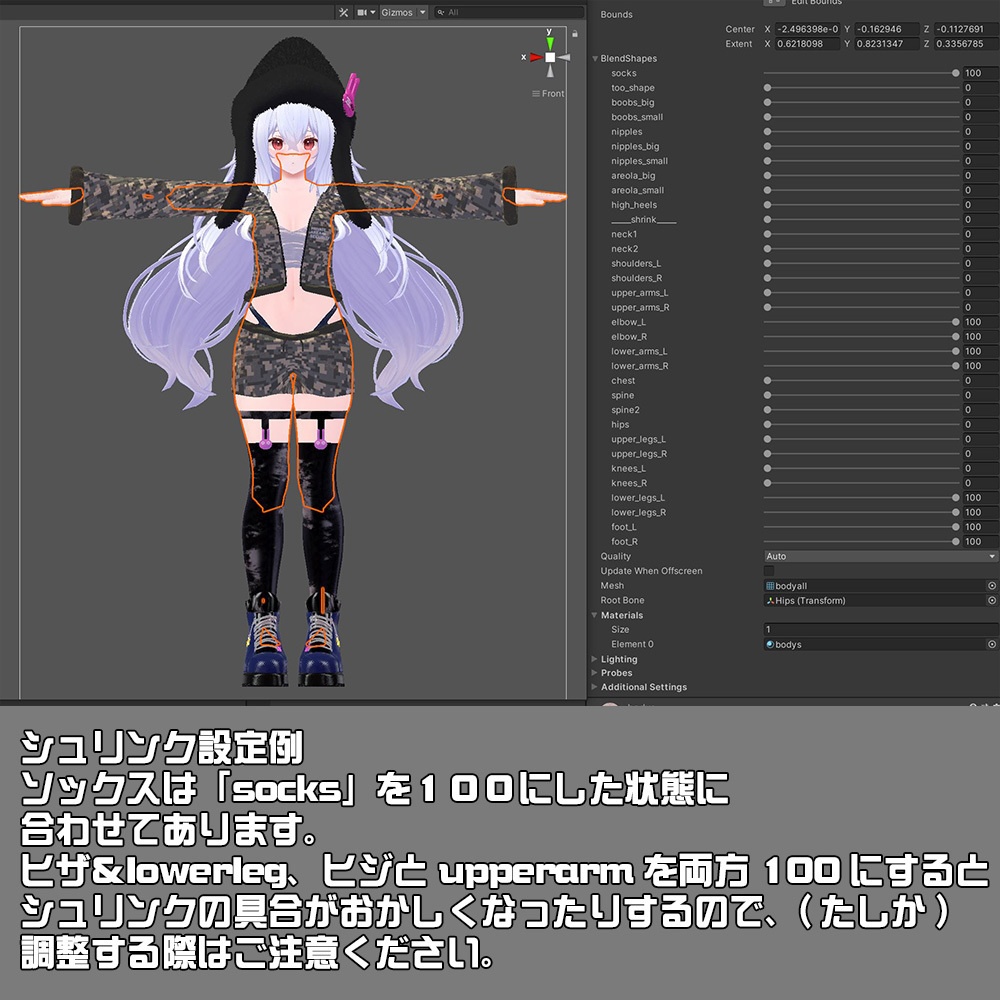Image resolution: width=1000 pixels, height=1000 pixels.
Task: Click the upper_legs_L blendshape label
Action: click(638, 439)
